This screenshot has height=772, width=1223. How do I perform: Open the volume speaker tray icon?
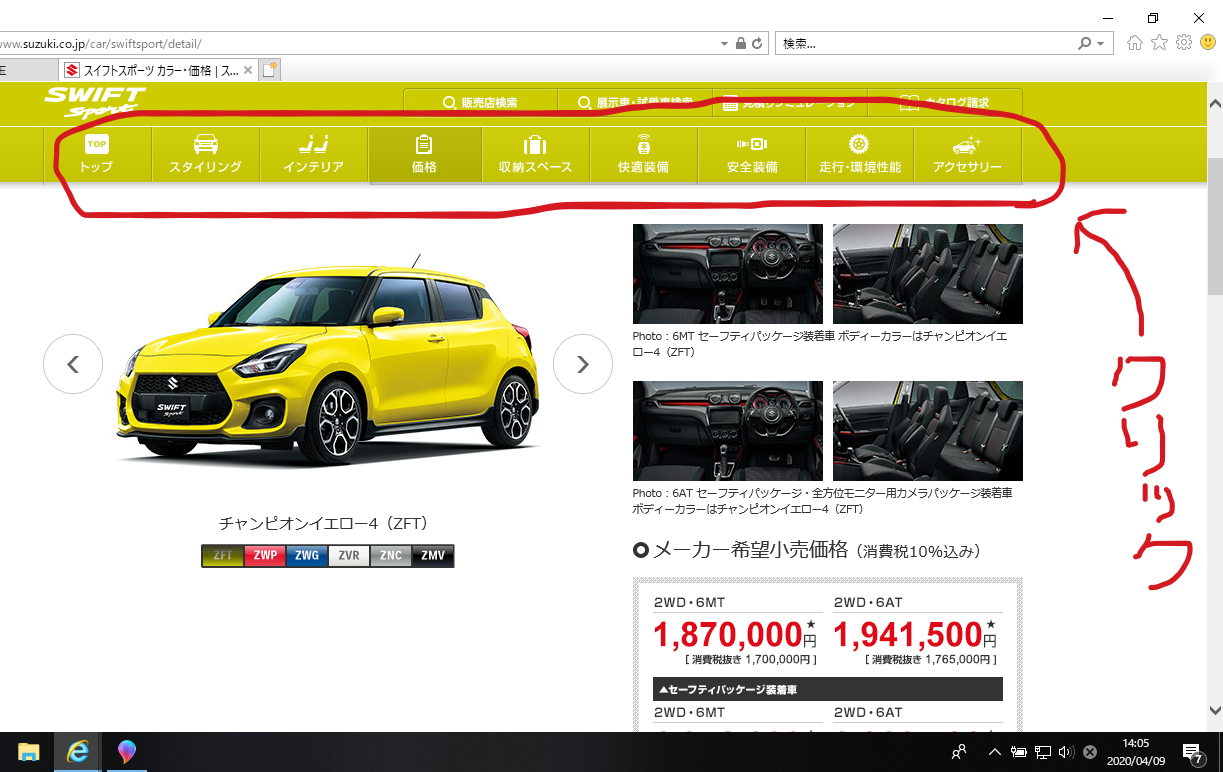pyautogui.click(x=1066, y=752)
